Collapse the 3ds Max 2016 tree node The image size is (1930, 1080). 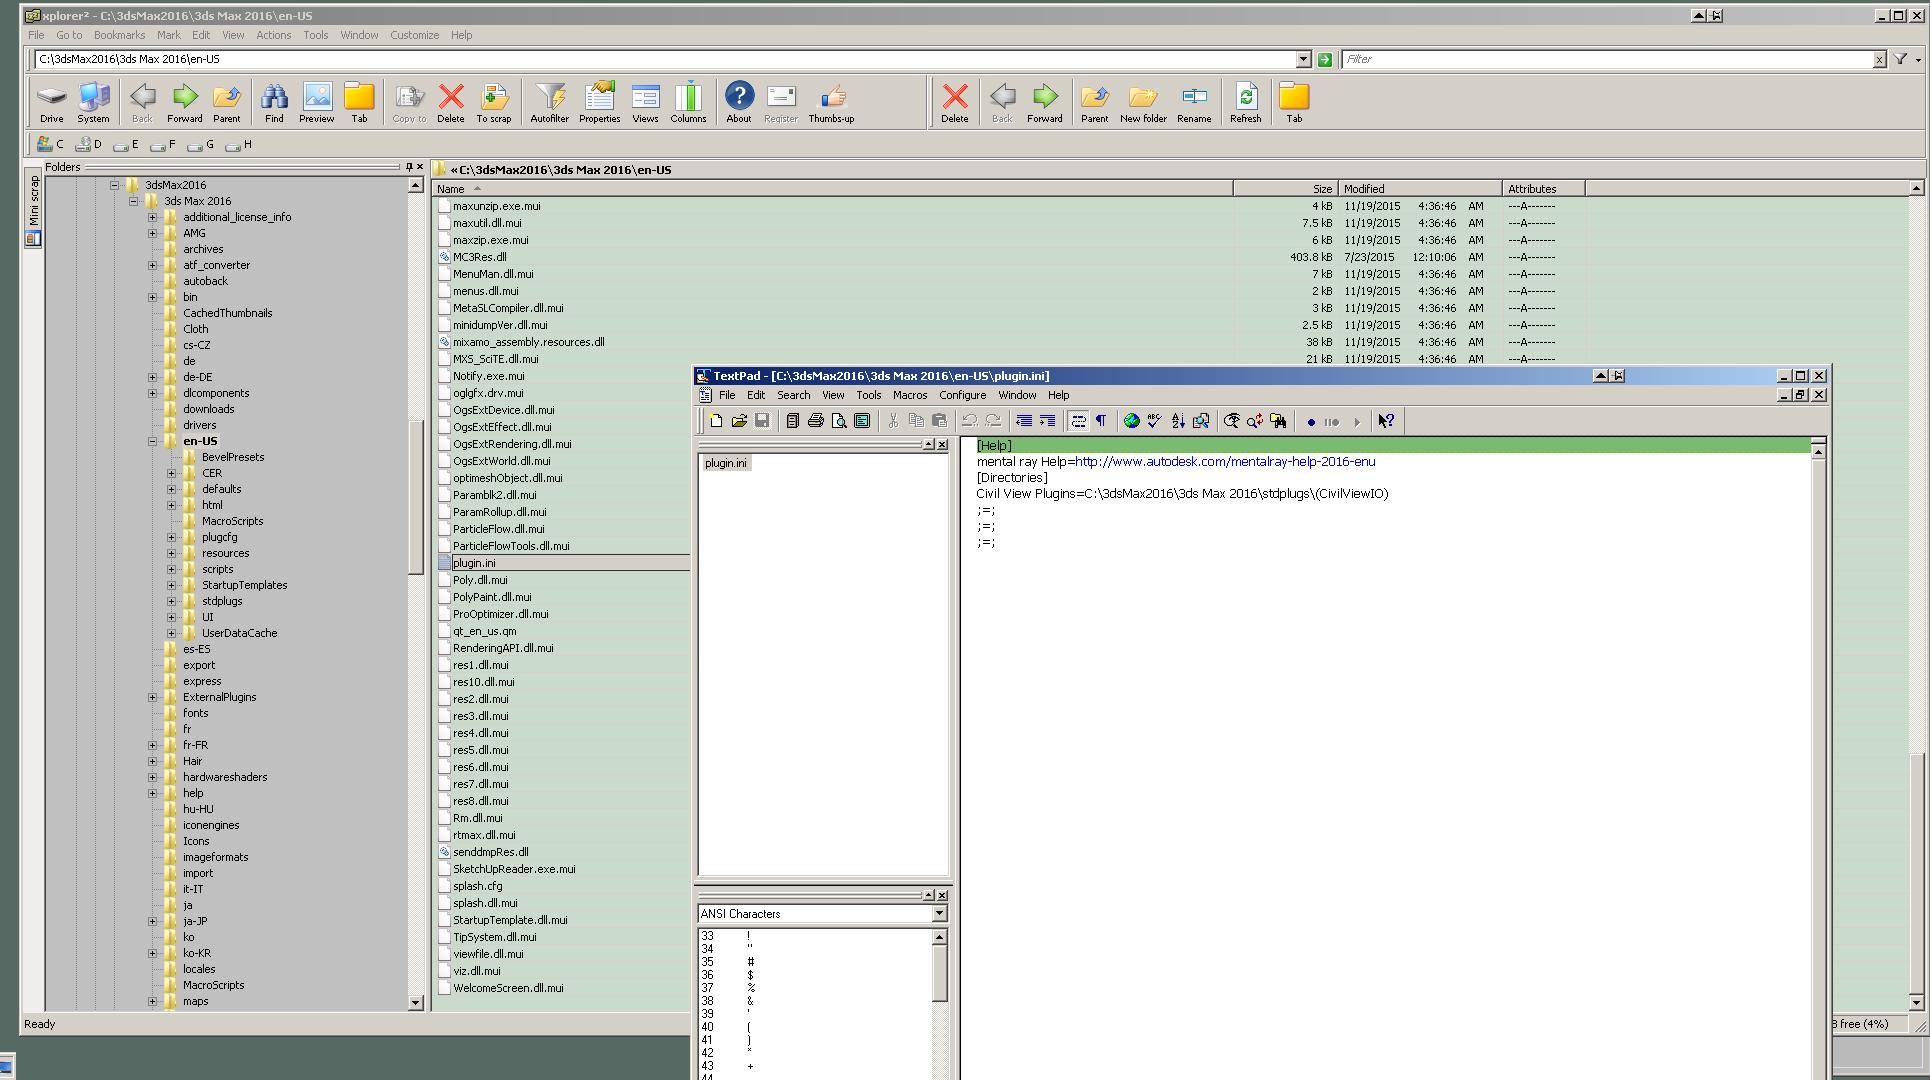click(134, 201)
